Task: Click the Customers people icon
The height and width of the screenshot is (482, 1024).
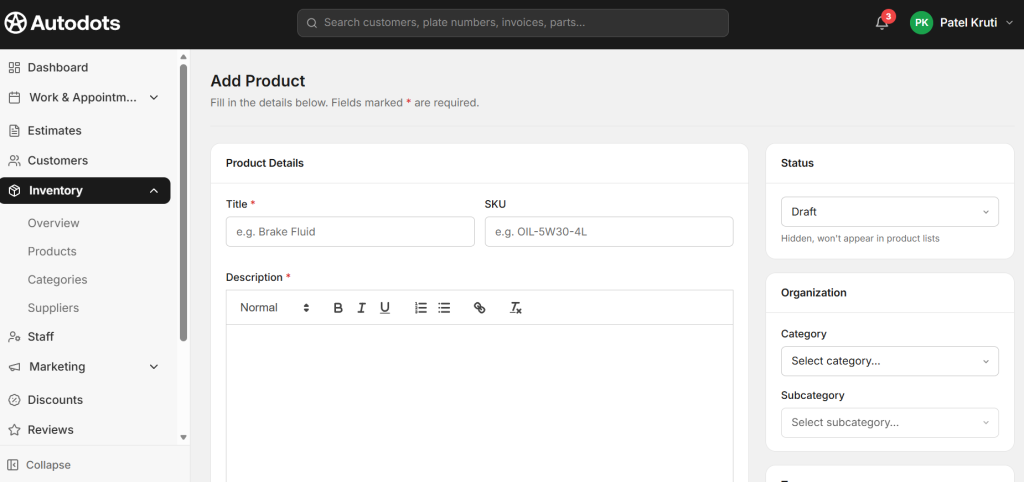Action: tap(14, 161)
